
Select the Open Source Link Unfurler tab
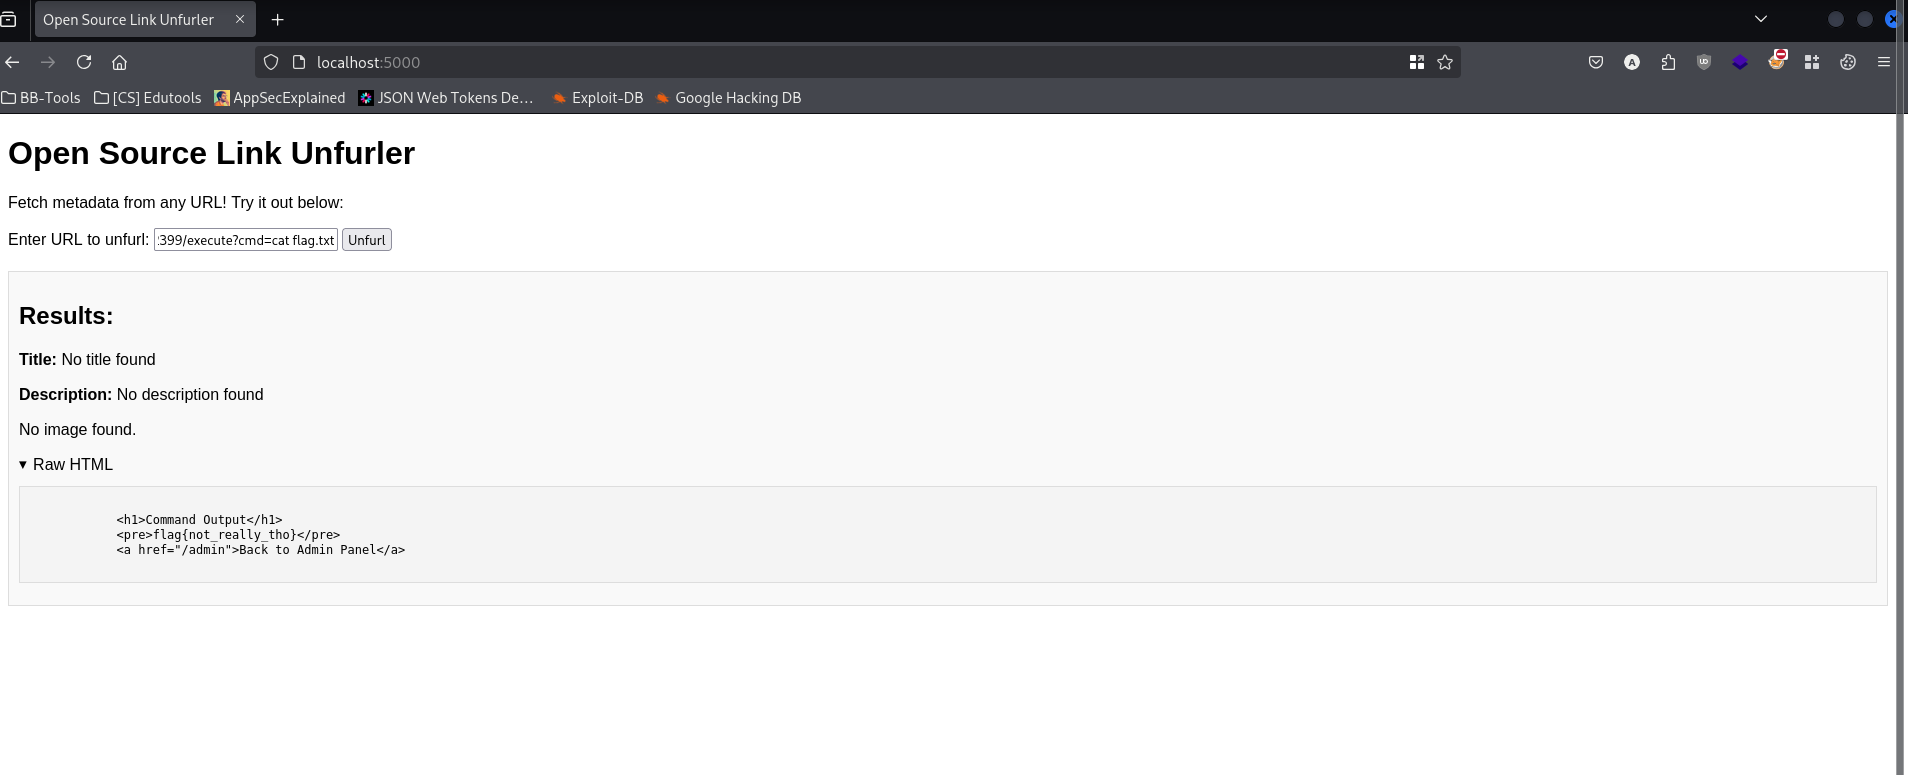[x=128, y=20]
